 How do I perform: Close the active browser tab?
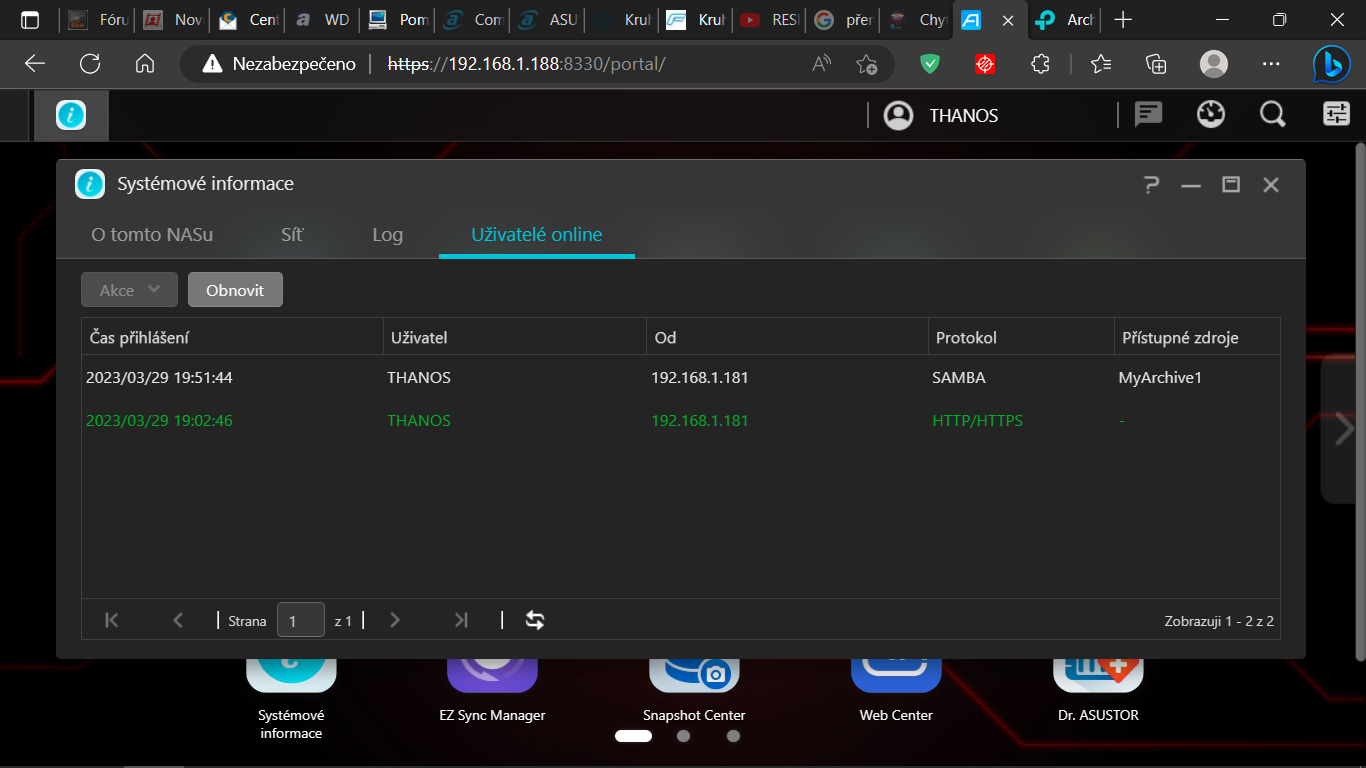click(x=1008, y=20)
